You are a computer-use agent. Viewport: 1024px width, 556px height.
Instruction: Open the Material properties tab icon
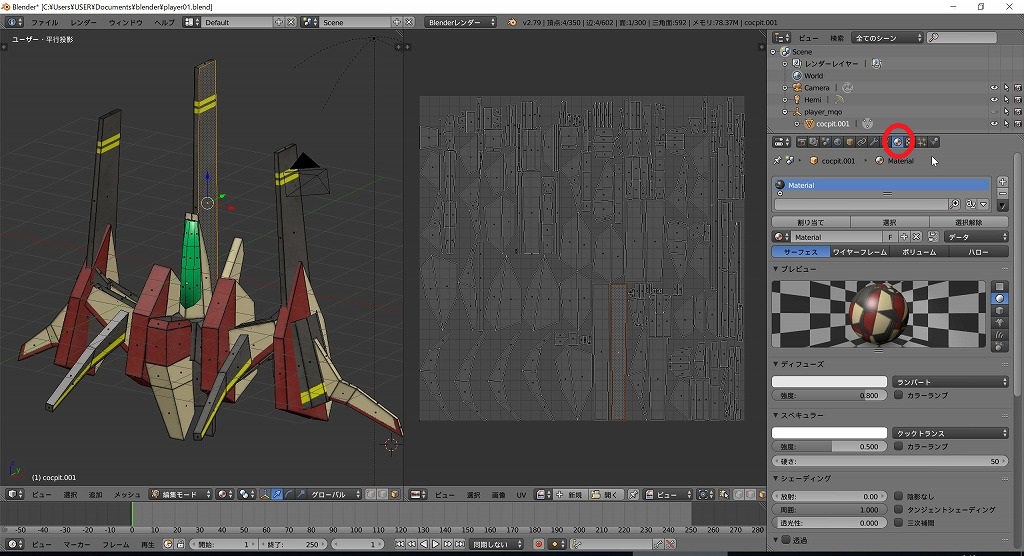coord(897,142)
